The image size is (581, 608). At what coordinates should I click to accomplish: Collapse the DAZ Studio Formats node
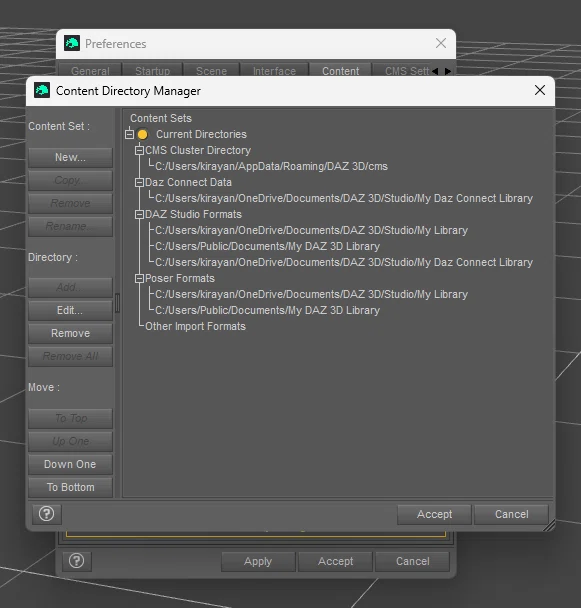pos(139,214)
